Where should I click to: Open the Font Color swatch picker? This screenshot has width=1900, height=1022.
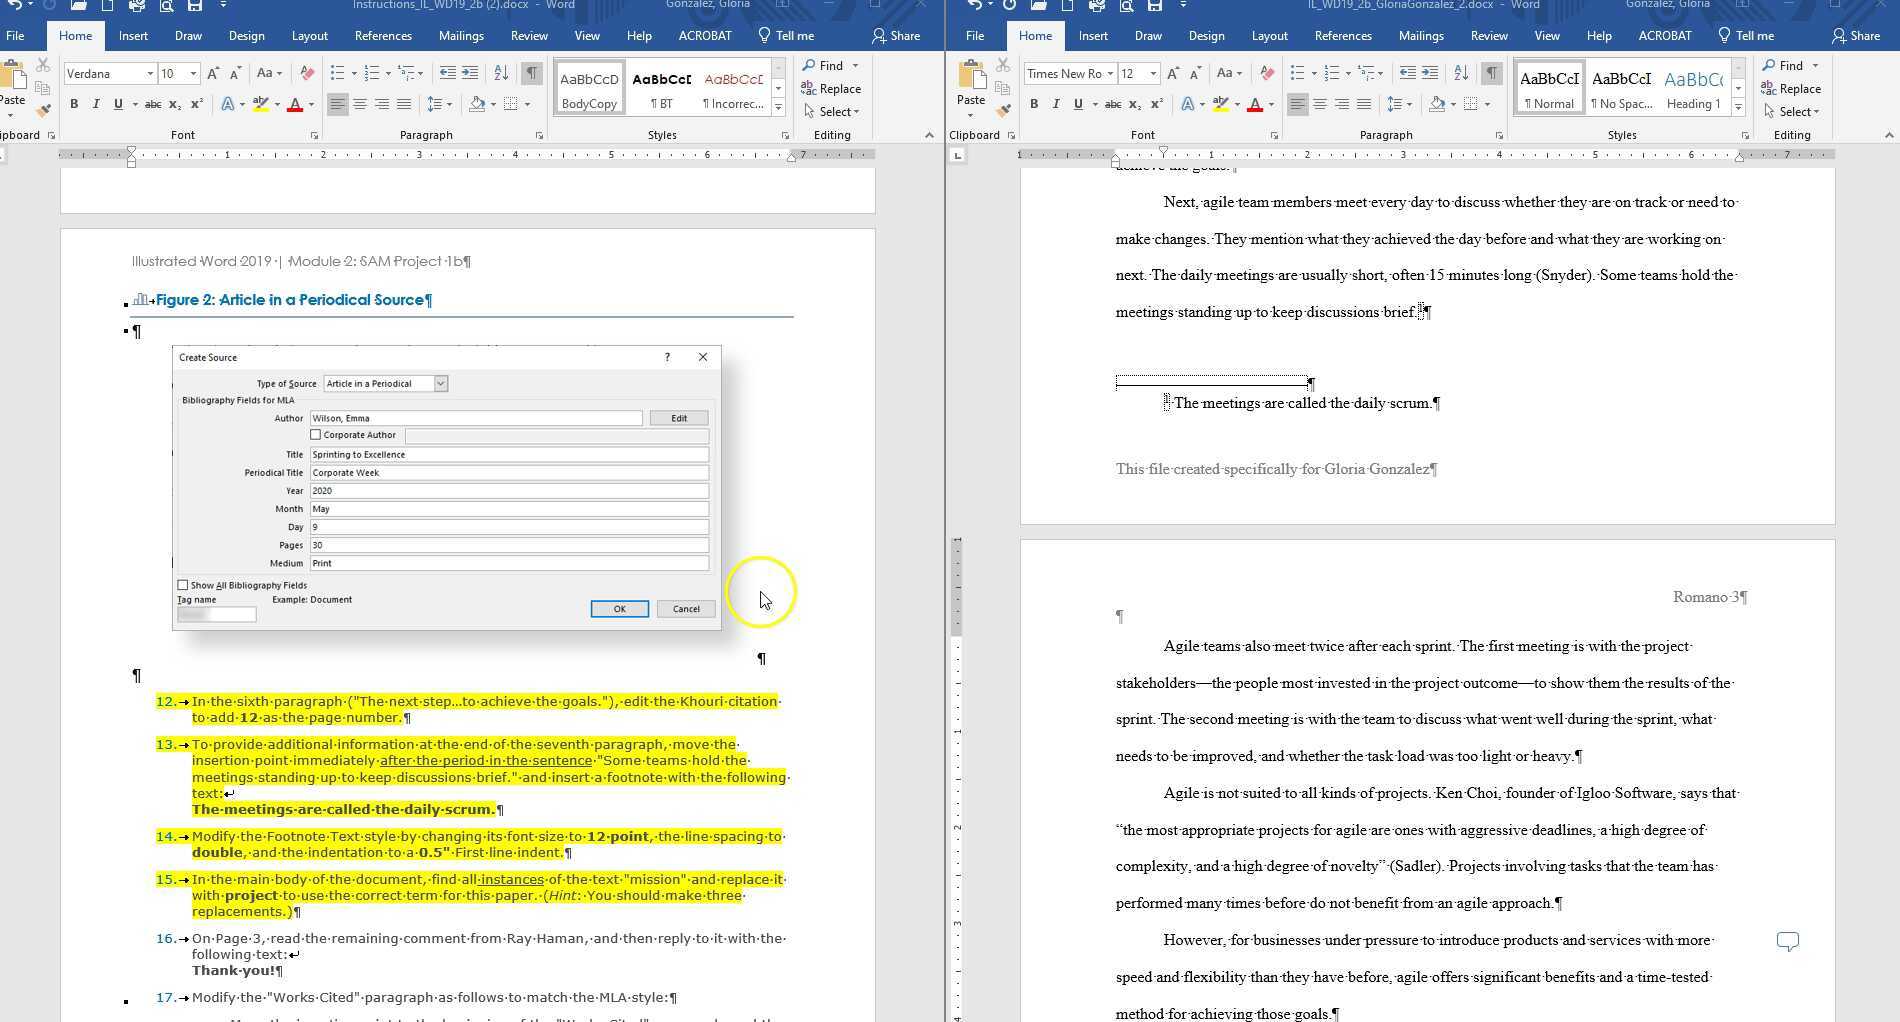[310, 103]
